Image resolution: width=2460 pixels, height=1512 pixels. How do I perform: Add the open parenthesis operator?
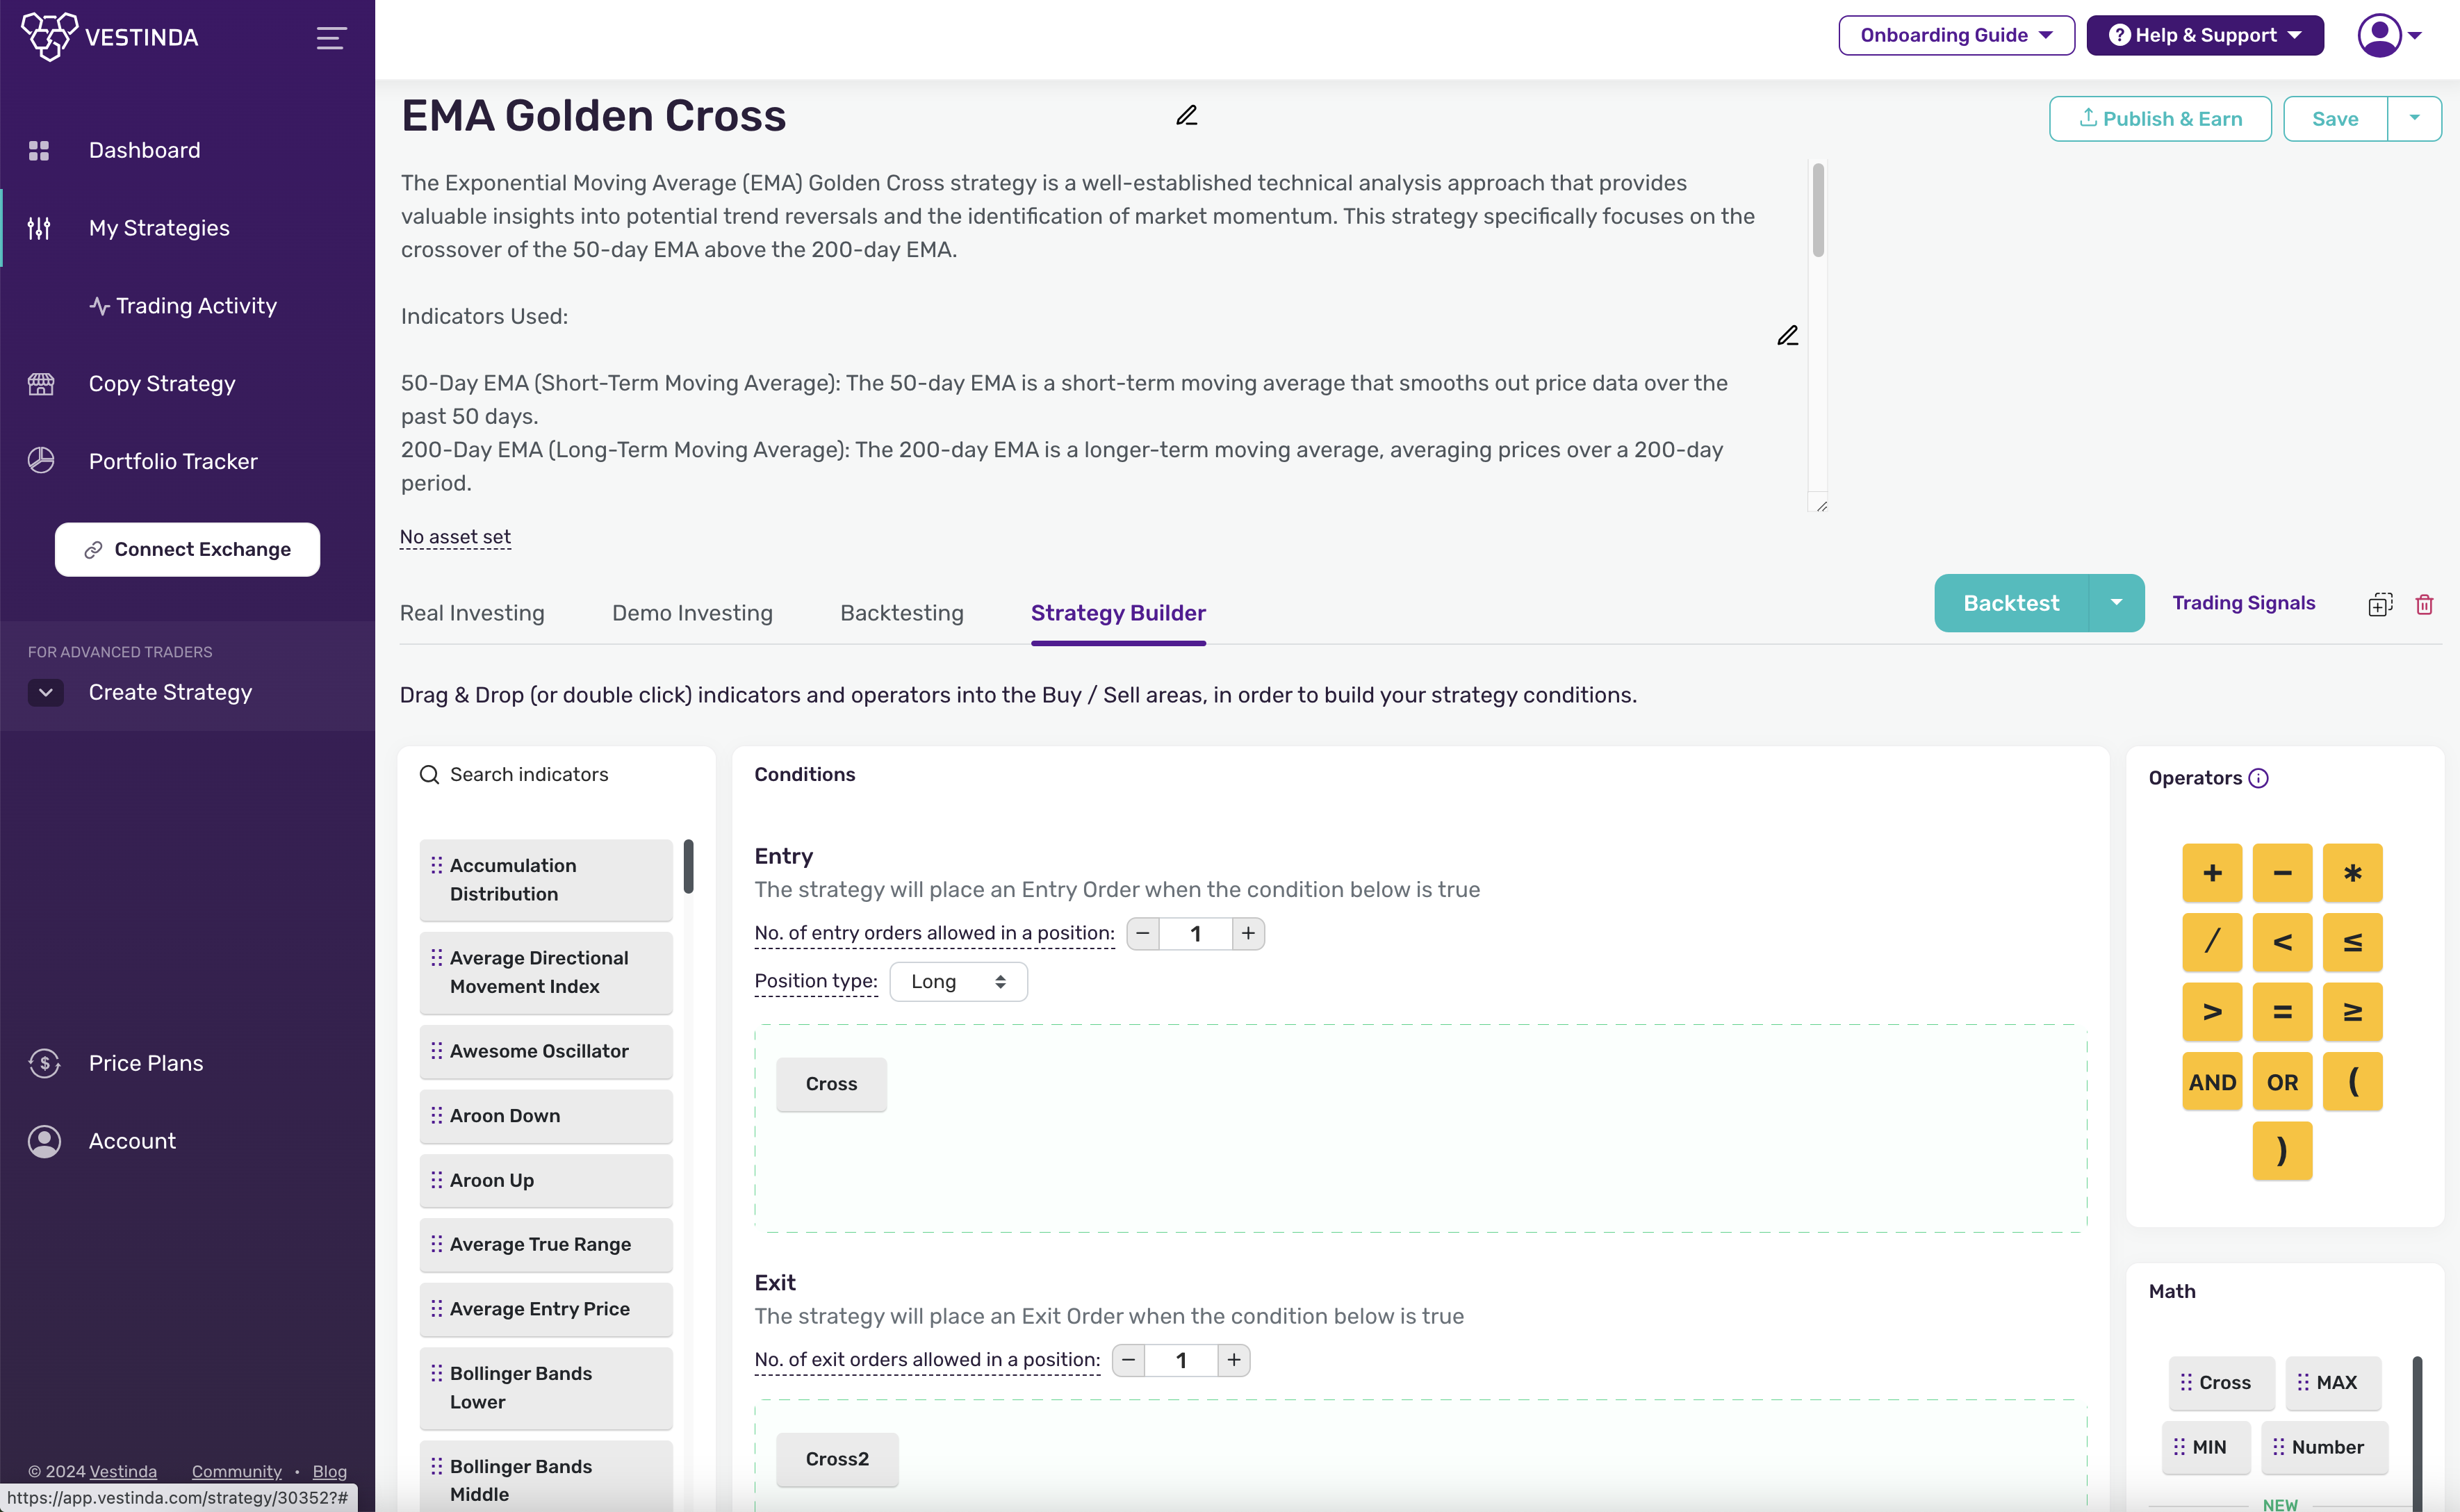pyautogui.click(x=2353, y=1082)
